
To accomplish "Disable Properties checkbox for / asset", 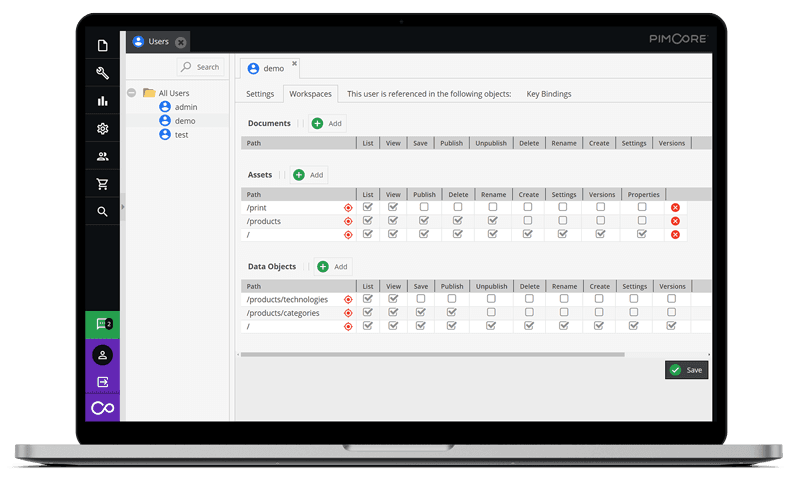I will coord(642,234).
